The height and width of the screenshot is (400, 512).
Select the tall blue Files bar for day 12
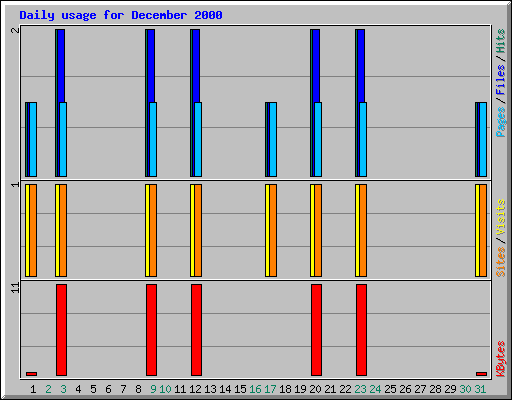[196, 66]
